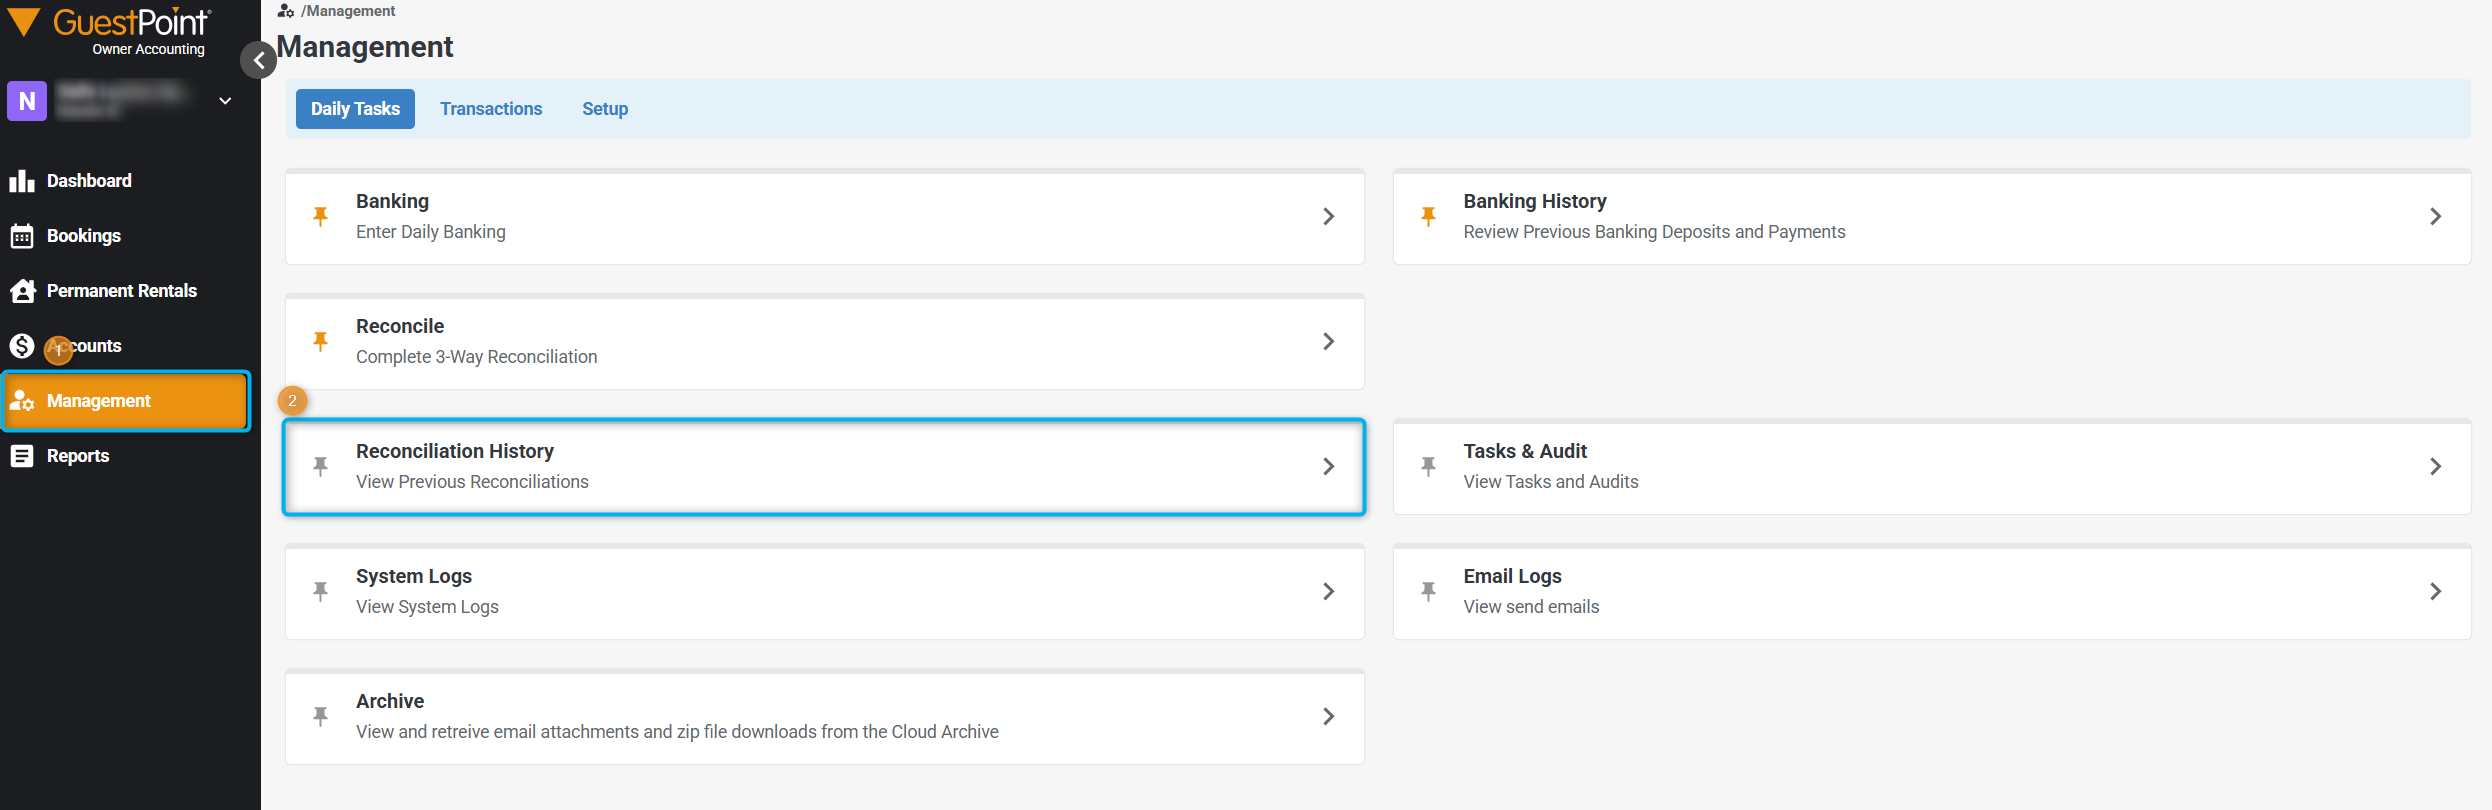
Task: Click the Accounts dollar sign icon
Action: tap(22, 346)
